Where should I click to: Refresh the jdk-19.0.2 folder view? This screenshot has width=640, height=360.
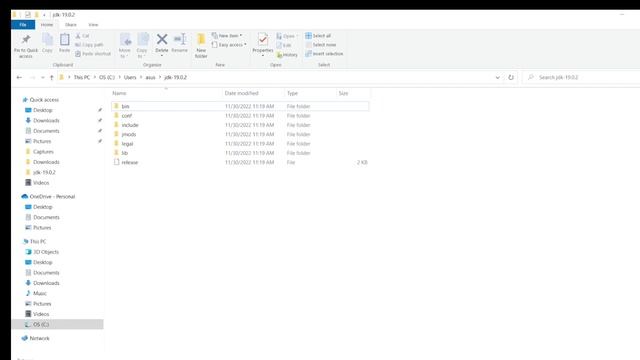(511, 77)
